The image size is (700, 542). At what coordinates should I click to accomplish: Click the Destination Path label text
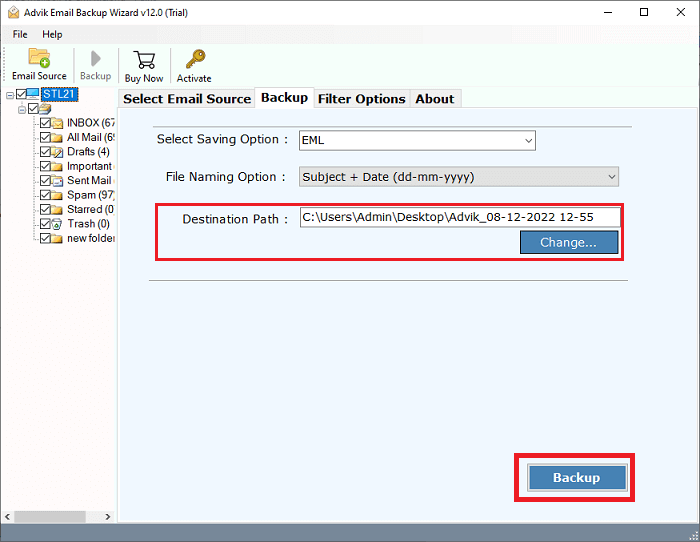tap(235, 219)
